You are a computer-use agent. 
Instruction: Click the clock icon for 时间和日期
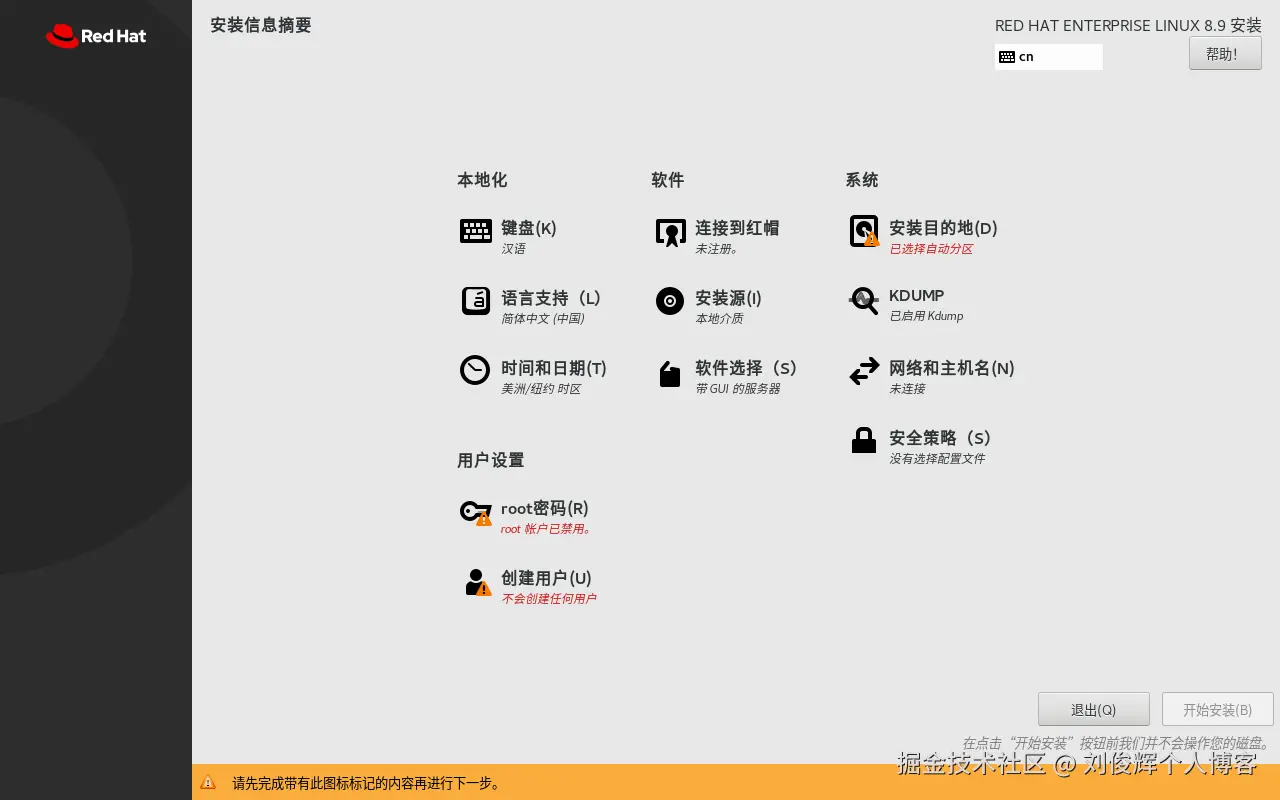[475, 370]
